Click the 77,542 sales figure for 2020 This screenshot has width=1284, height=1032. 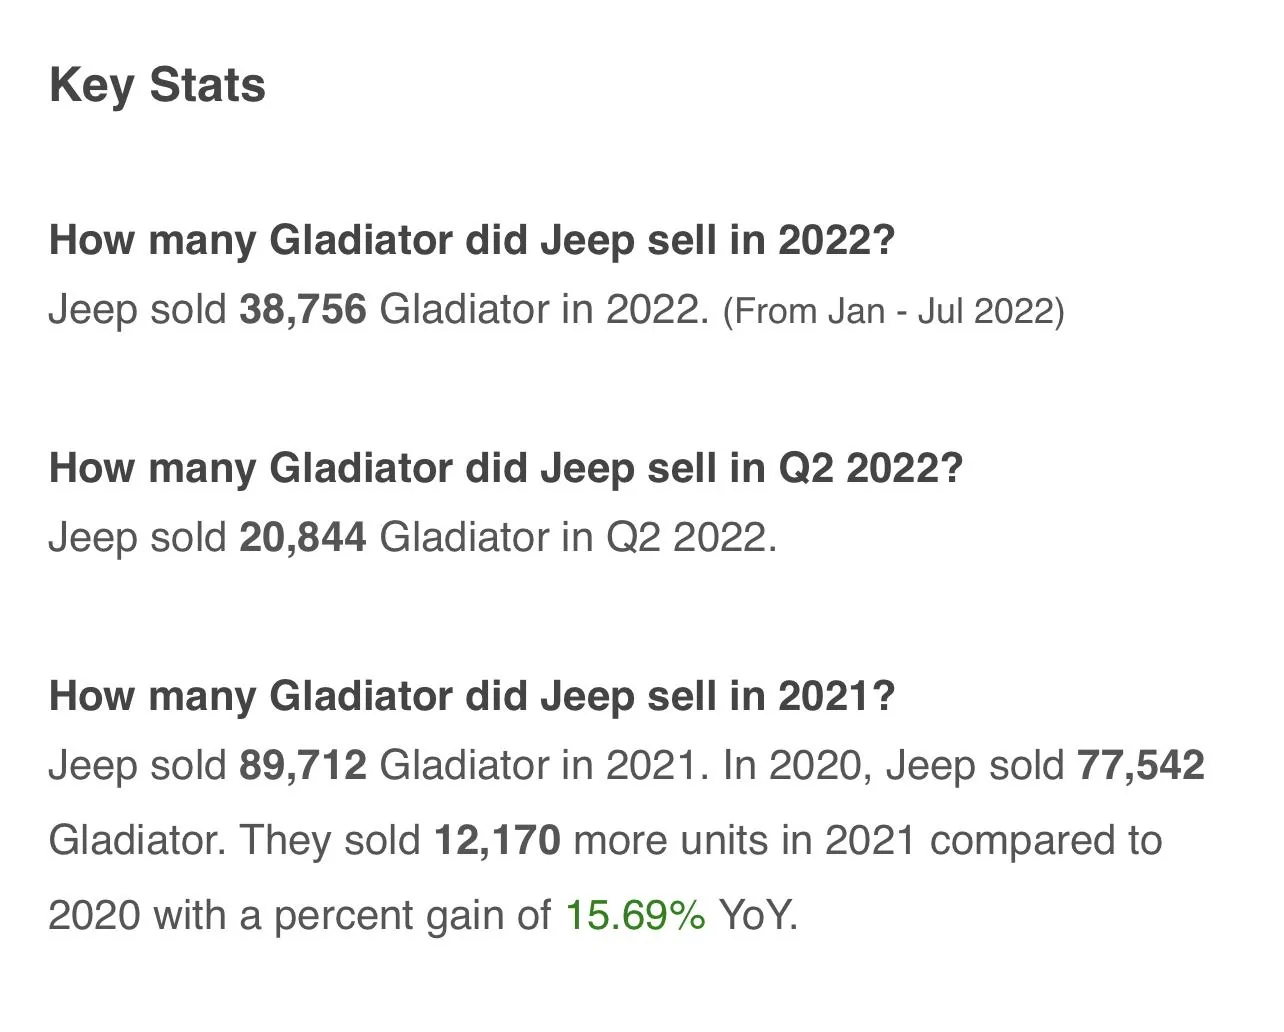pyautogui.click(x=1141, y=765)
